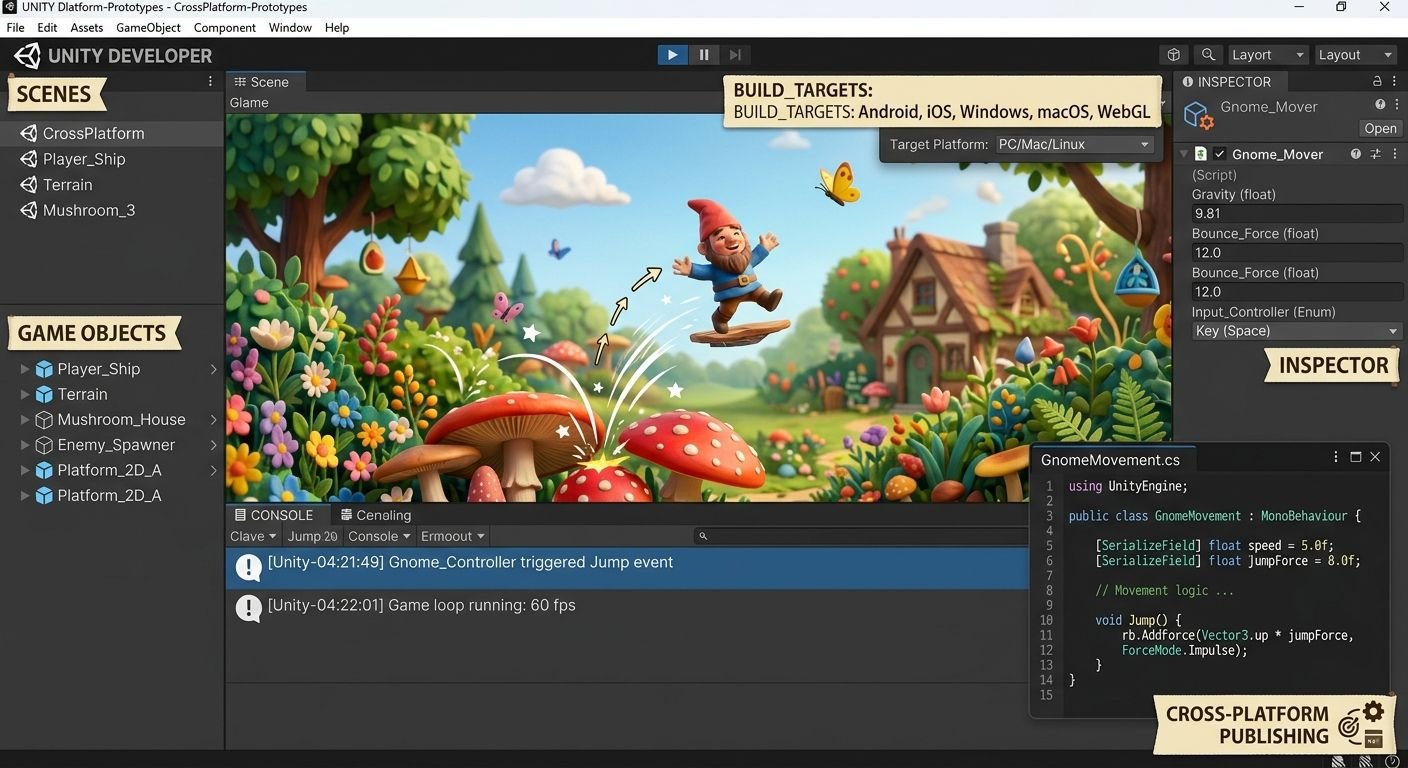Viewport: 1408px width, 768px height.
Task: Click the Gnome_Mover component's help icon
Action: point(1356,154)
